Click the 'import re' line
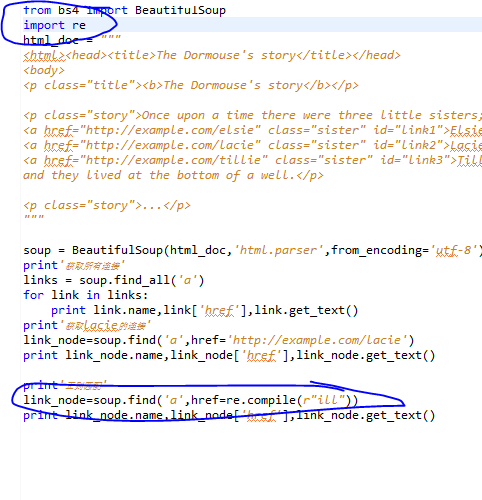This screenshot has height=500, width=482. 55,25
